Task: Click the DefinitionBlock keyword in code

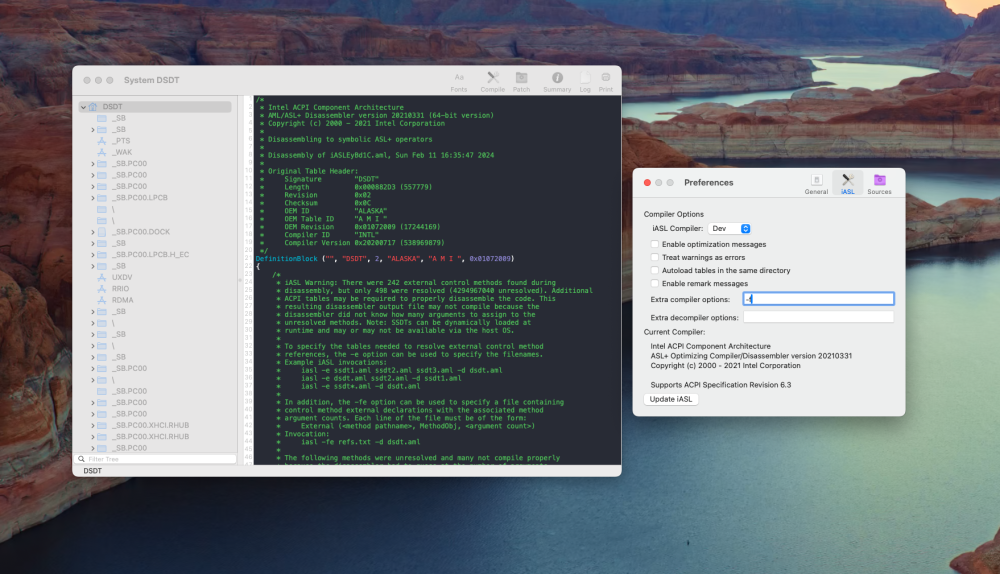Action: click(286, 259)
